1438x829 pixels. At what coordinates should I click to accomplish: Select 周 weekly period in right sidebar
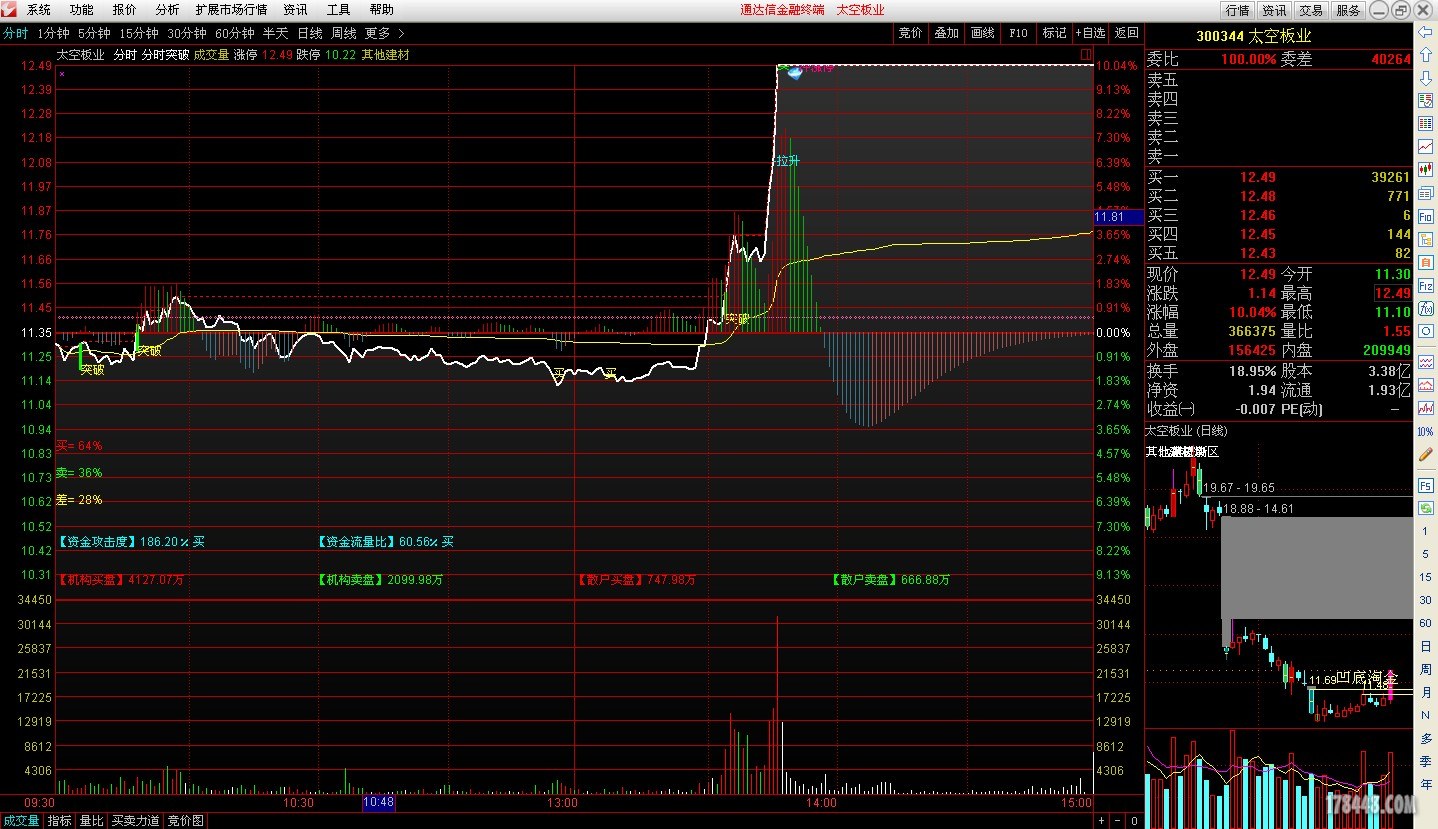point(1425,669)
